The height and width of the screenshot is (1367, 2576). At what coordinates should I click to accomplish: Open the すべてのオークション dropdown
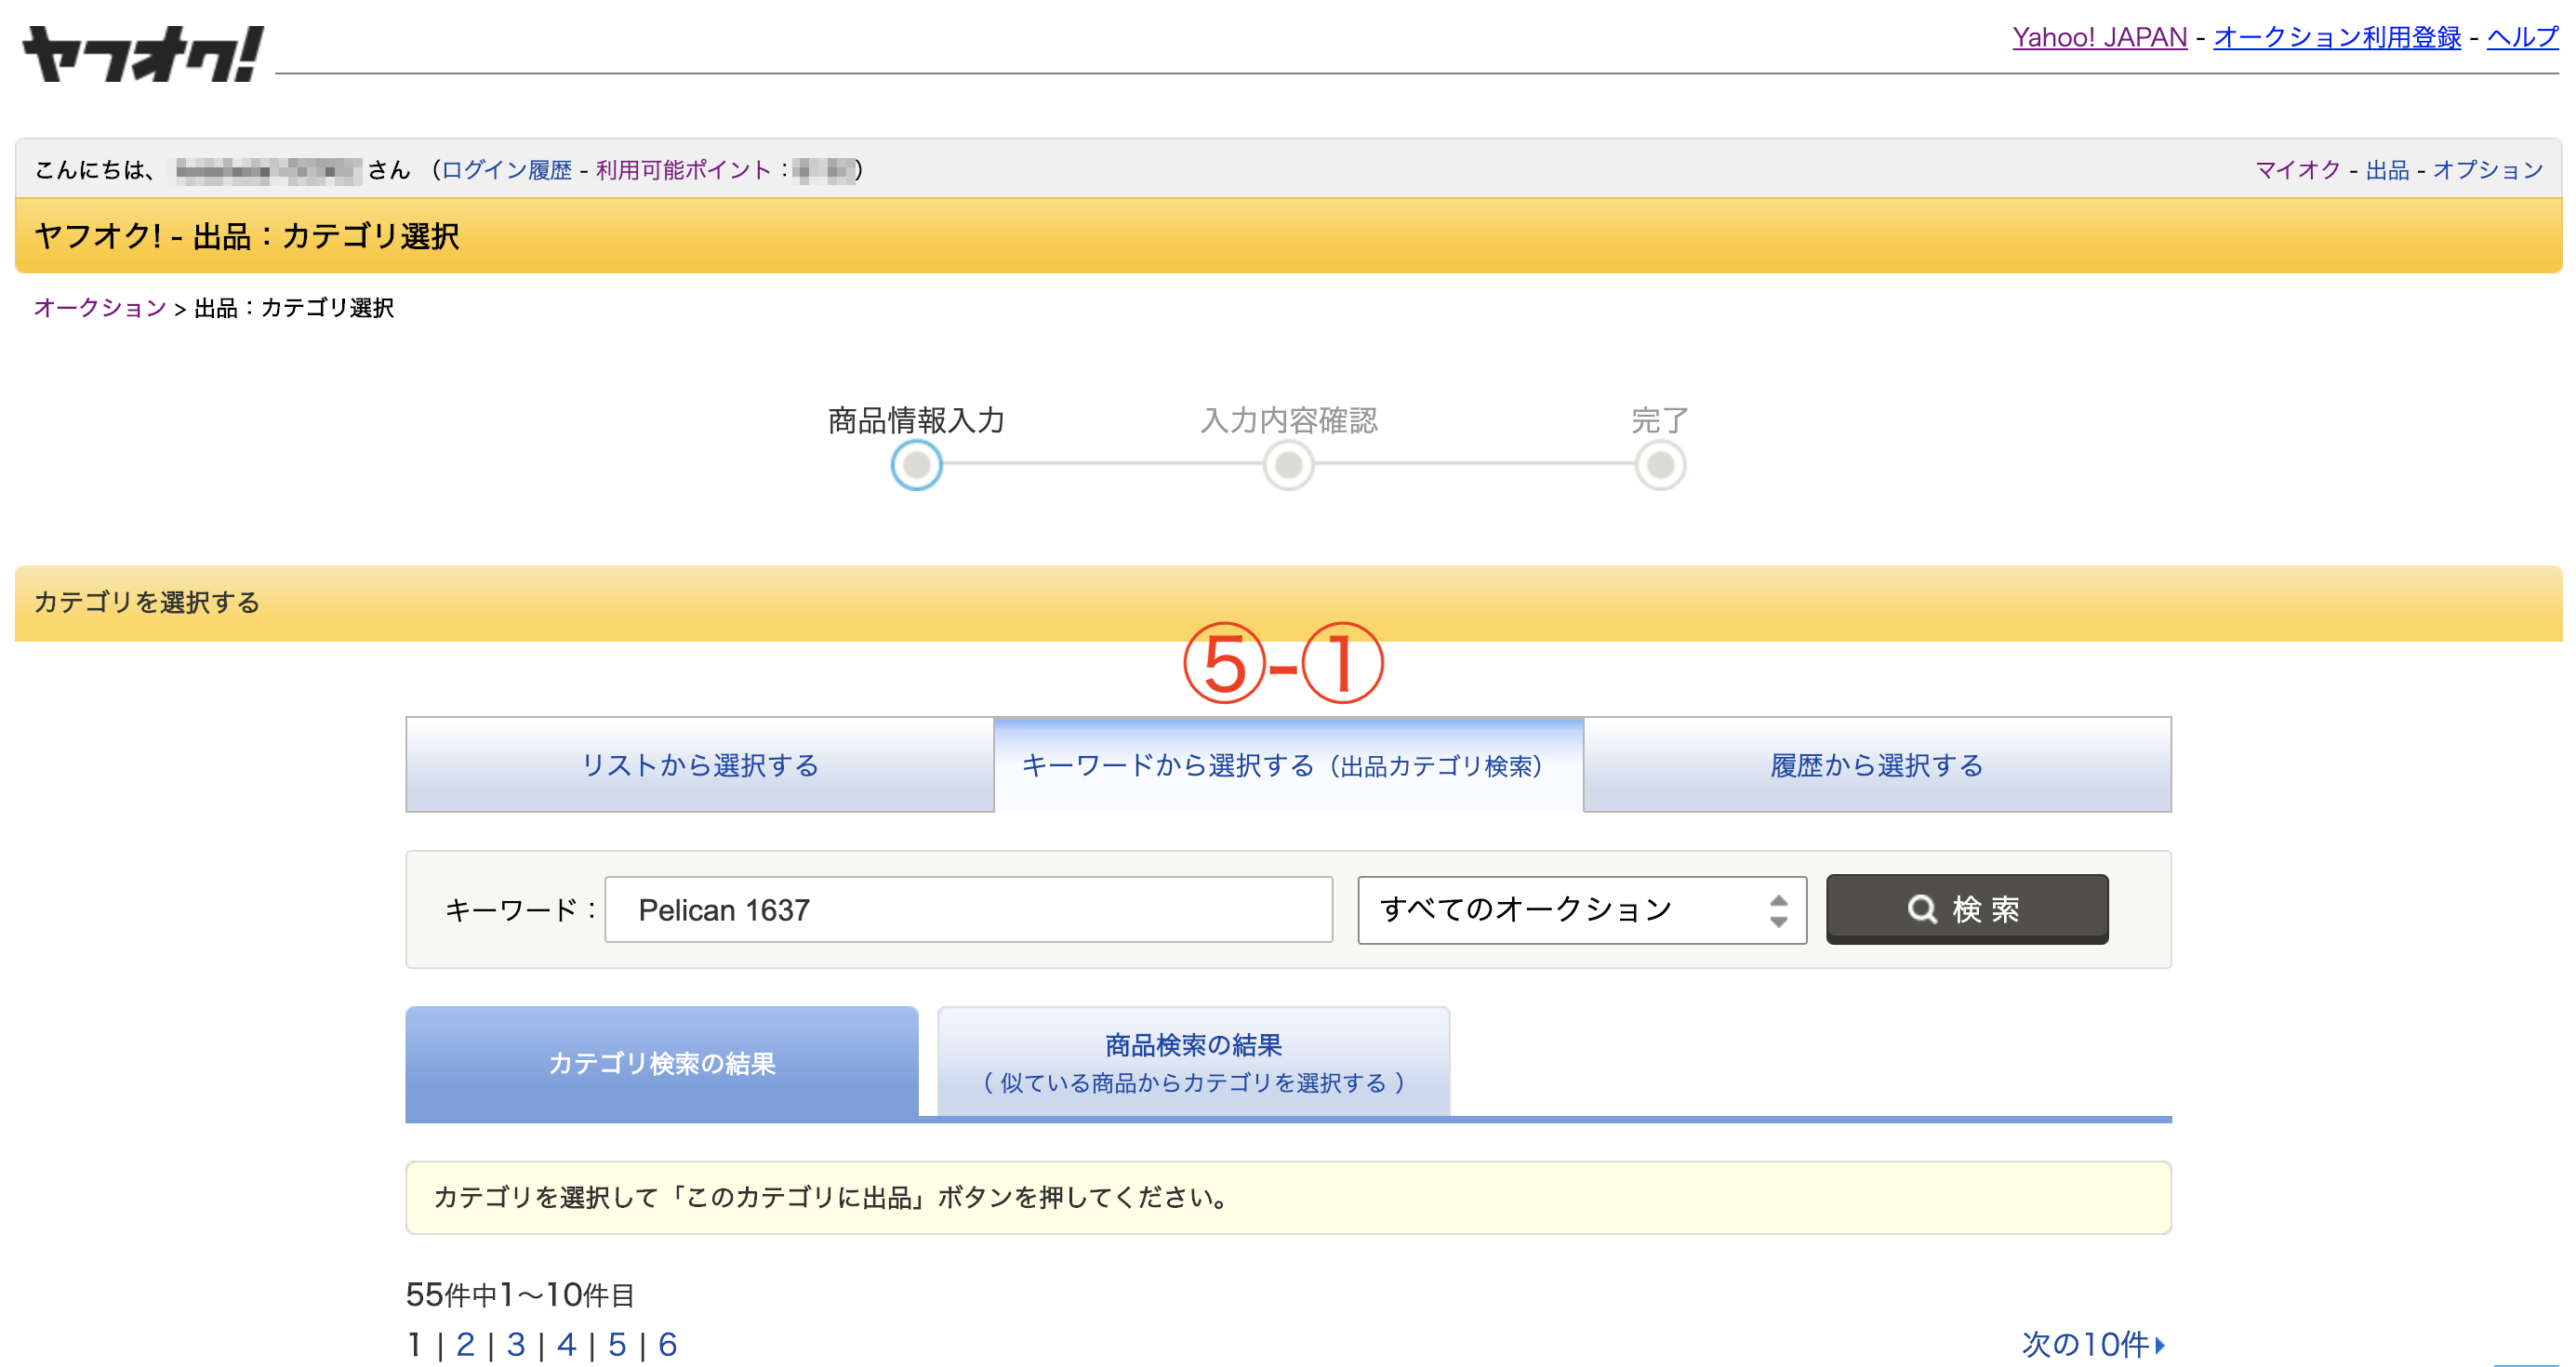tap(1581, 910)
